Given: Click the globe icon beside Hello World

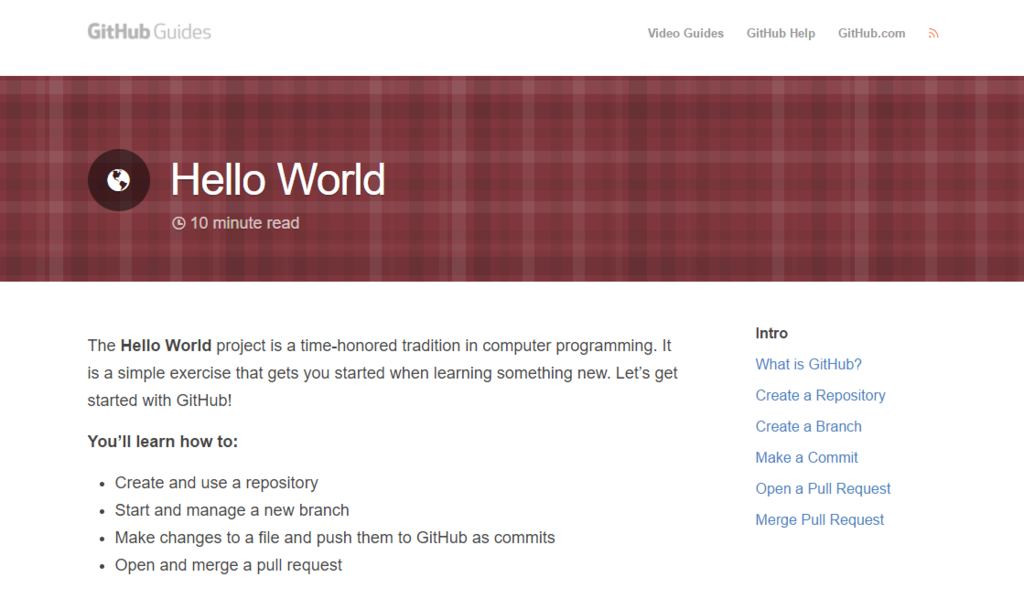Looking at the screenshot, I should (x=119, y=180).
